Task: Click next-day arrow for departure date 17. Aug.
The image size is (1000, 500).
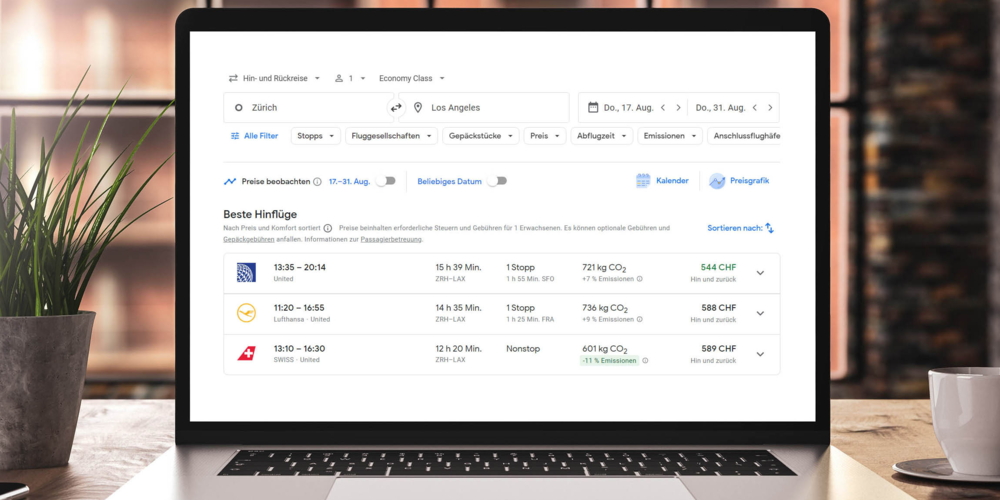Action: [x=678, y=108]
